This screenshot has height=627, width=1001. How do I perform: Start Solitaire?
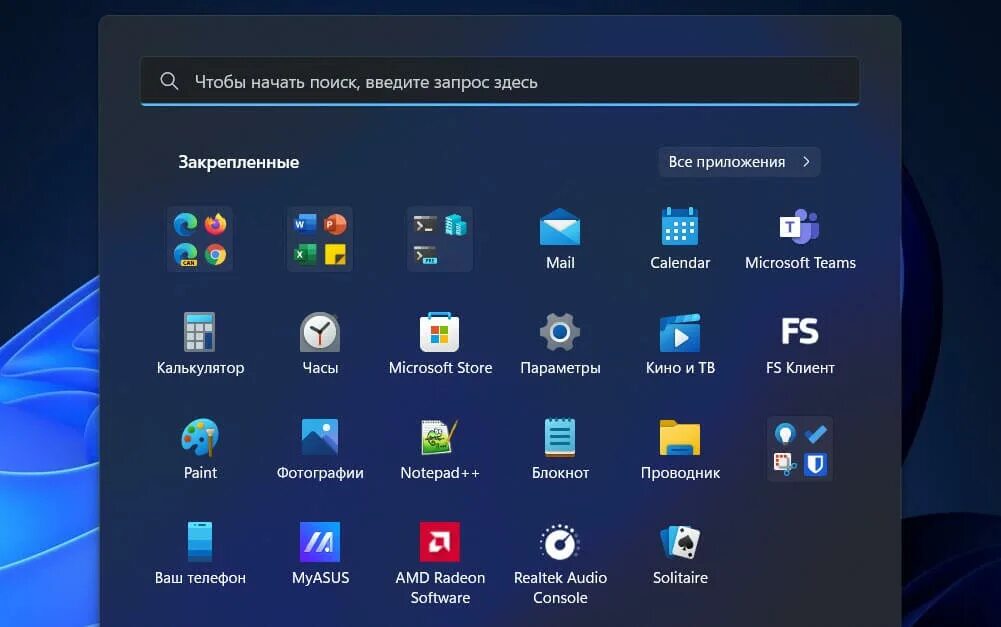click(x=680, y=554)
